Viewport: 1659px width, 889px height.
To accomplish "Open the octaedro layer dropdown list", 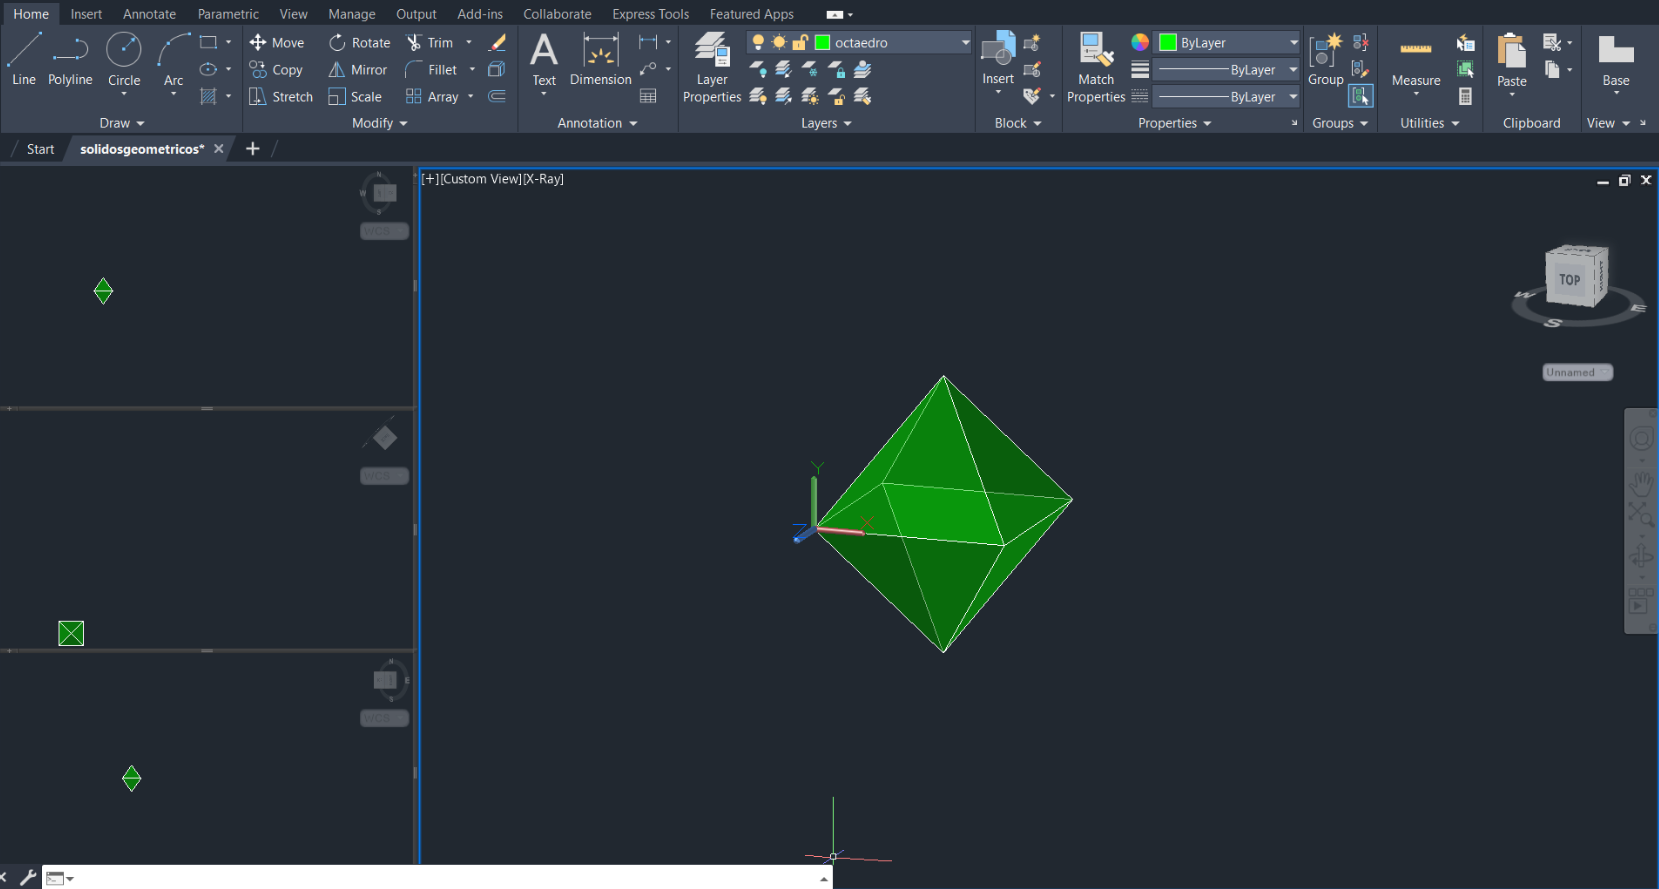I will 965,42.
